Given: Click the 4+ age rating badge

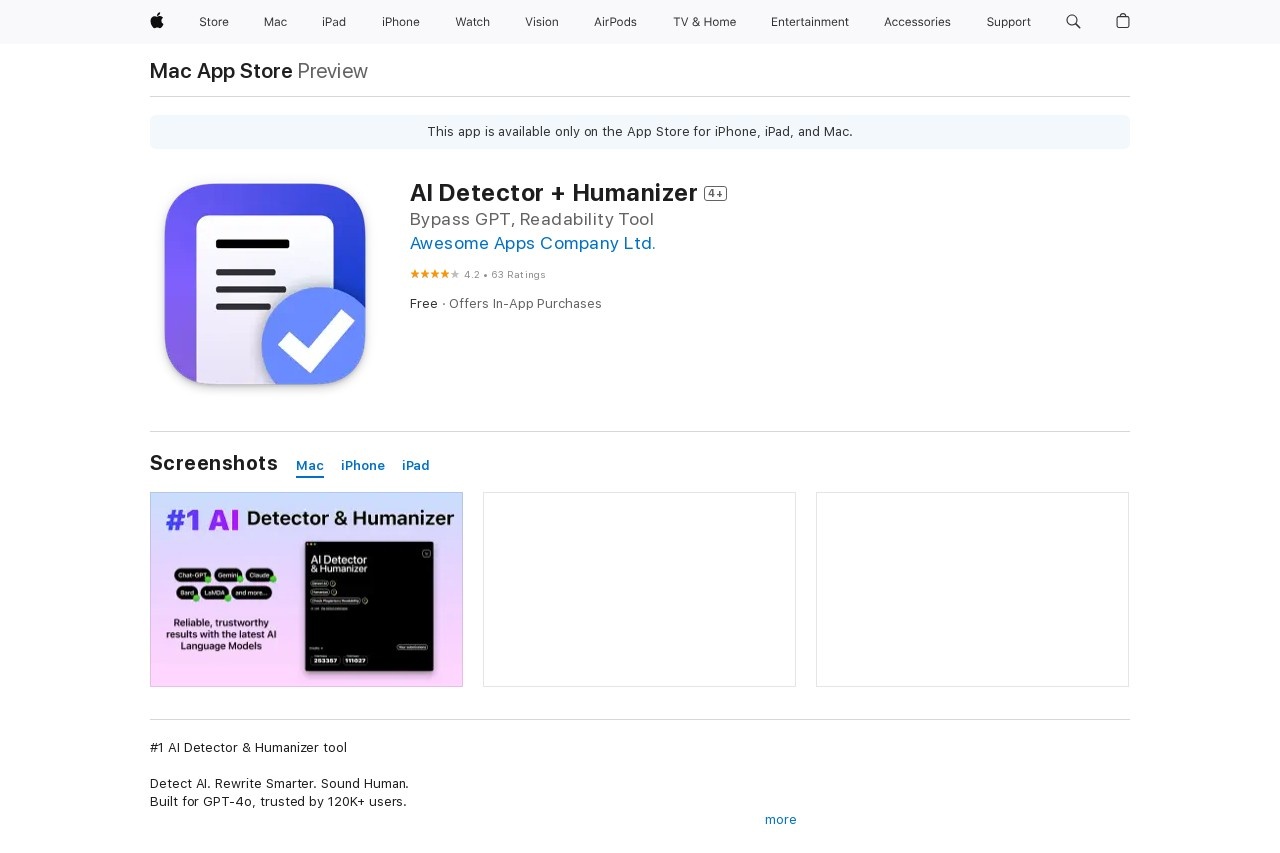Looking at the screenshot, I should [x=715, y=194].
